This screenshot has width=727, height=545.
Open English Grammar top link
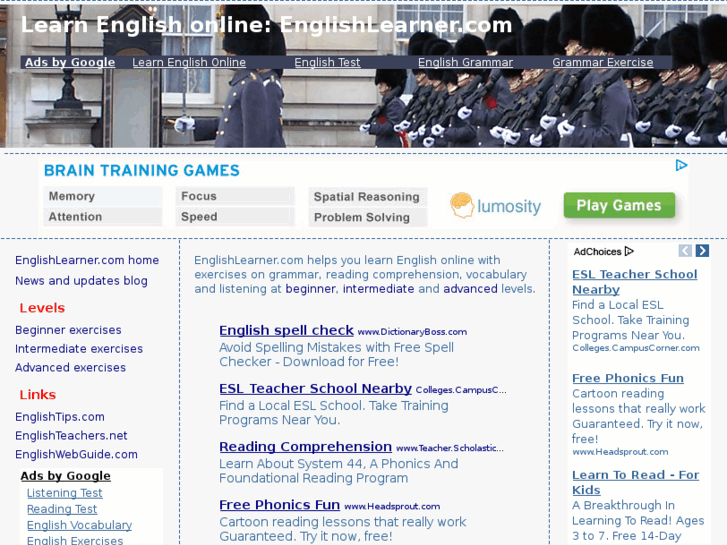[x=466, y=62]
